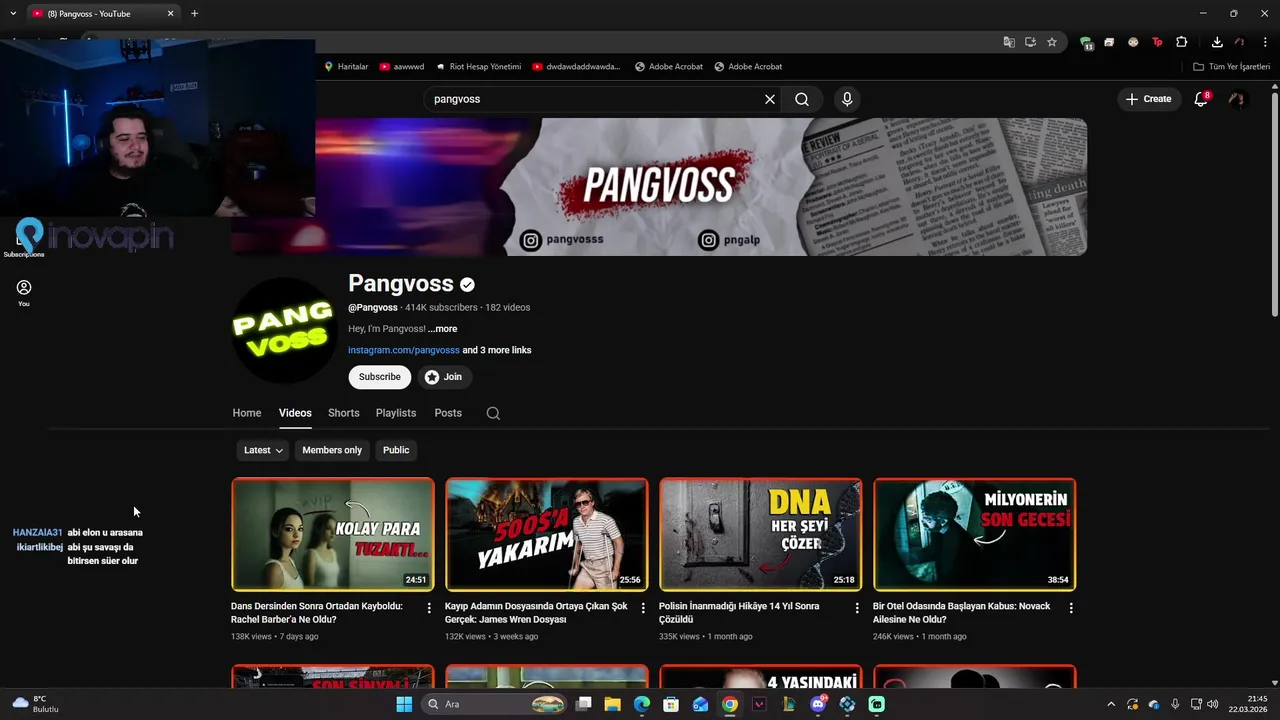Switch to the Home tab
The width and height of the screenshot is (1280, 720).
pos(247,413)
